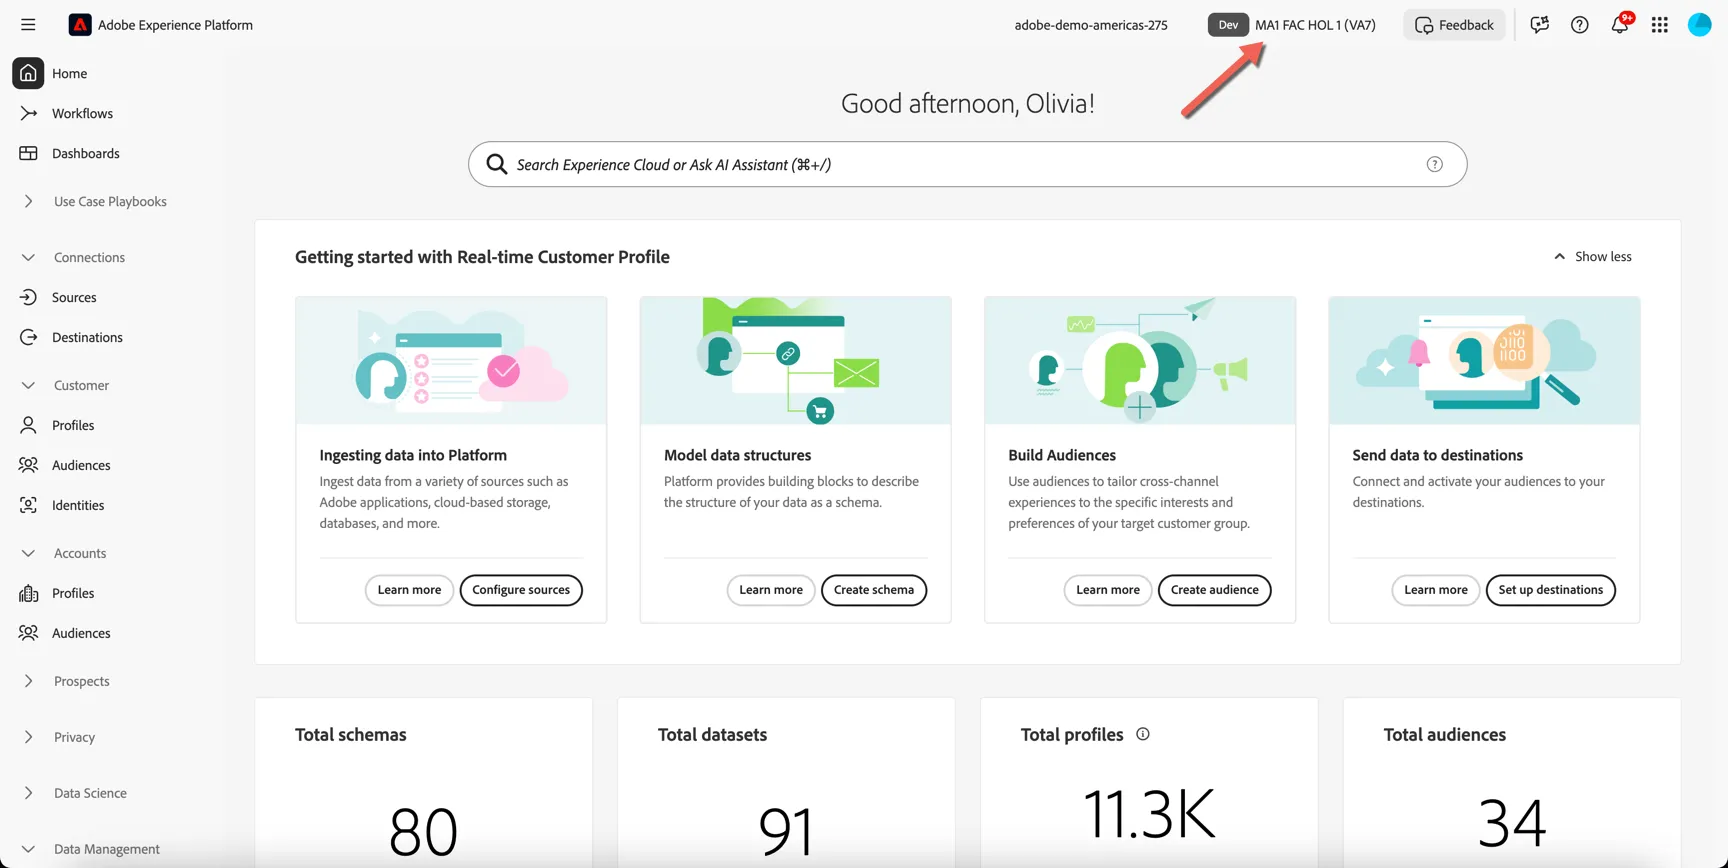Viewport: 1728px width, 868px height.
Task: Click the search help icon in search bar
Action: tap(1435, 164)
